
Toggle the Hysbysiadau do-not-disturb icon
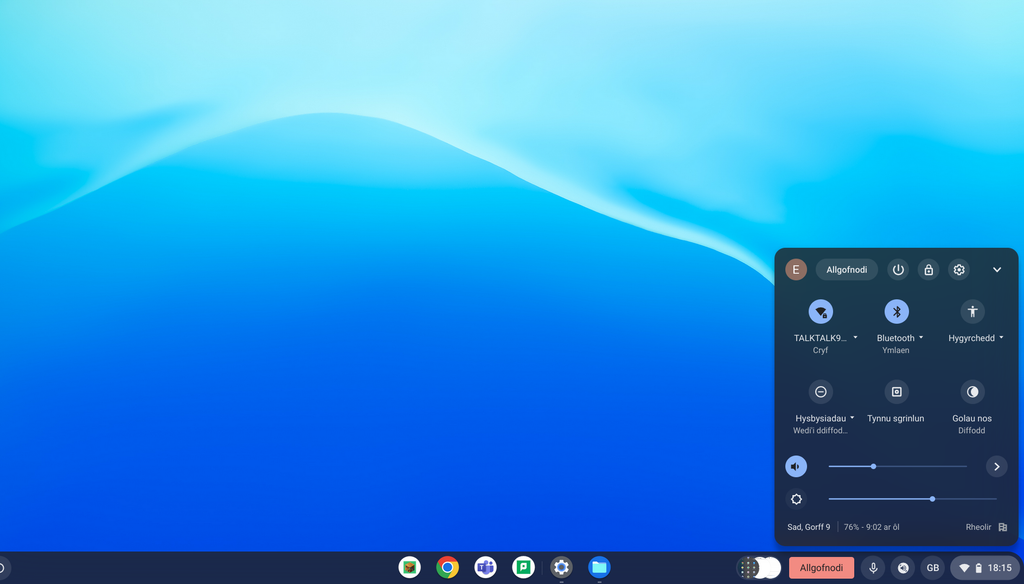pyautogui.click(x=820, y=391)
